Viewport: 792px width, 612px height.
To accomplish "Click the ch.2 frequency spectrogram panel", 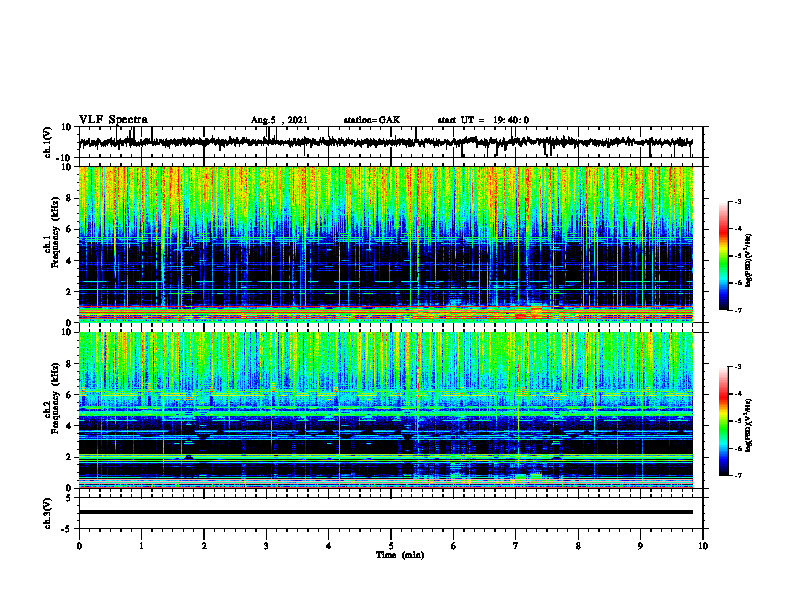I will pyautogui.click(x=386, y=410).
